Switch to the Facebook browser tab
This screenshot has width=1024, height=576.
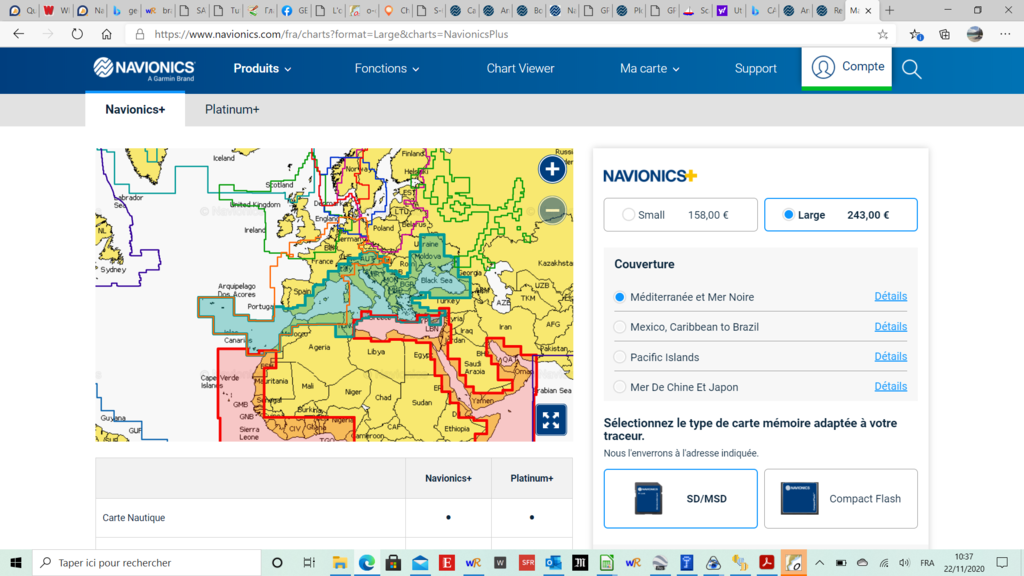(294, 10)
